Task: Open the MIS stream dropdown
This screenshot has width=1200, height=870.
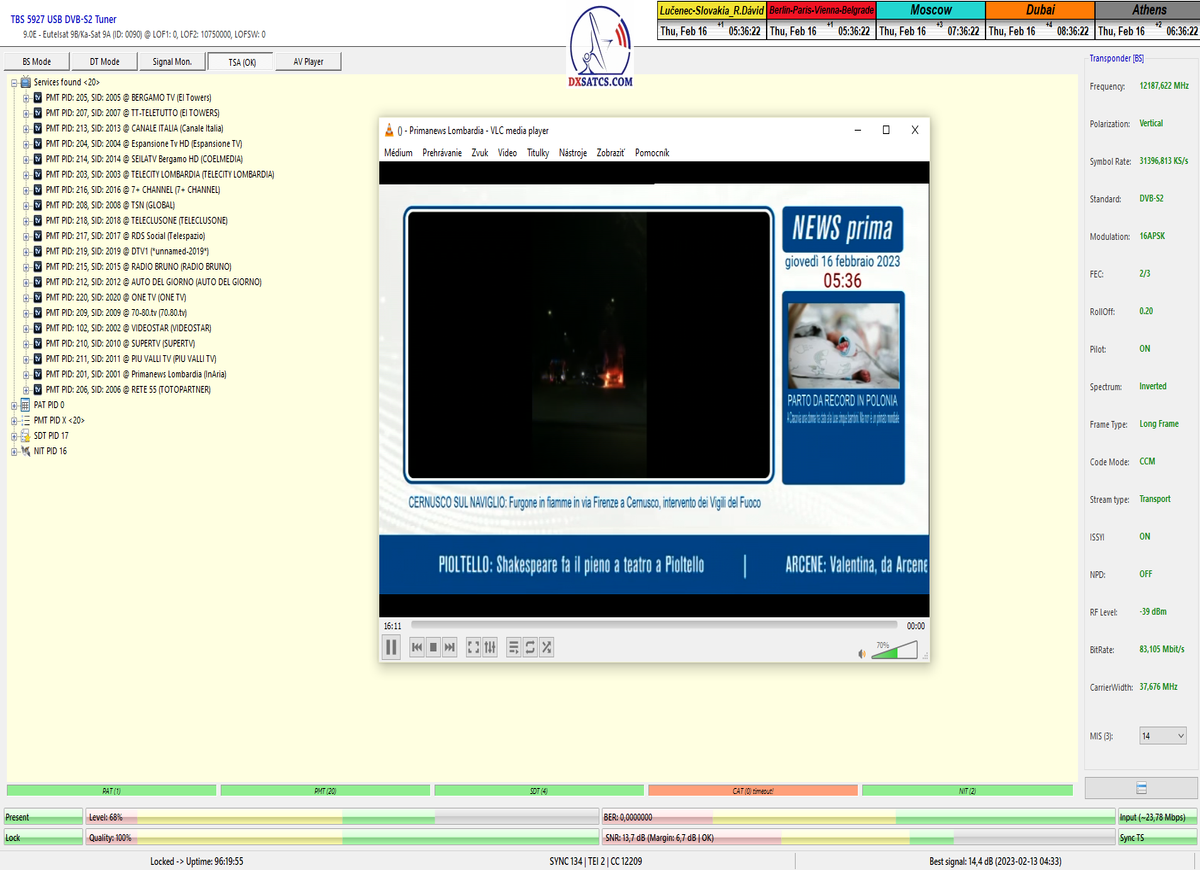Action: coord(1163,736)
